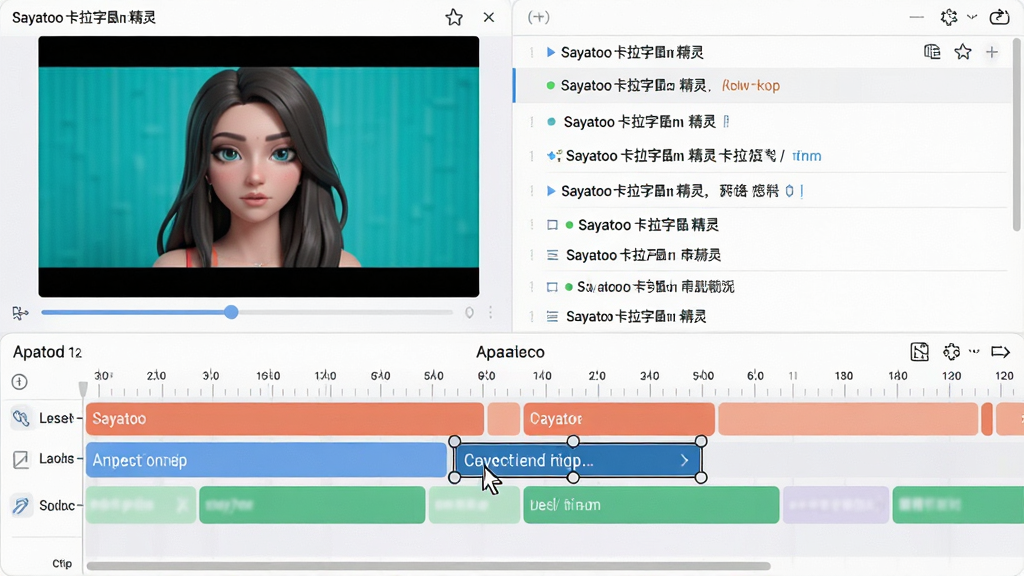Select the 'Cayator' clip on the Leset track
This screenshot has height=576, width=1024.
click(619, 419)
